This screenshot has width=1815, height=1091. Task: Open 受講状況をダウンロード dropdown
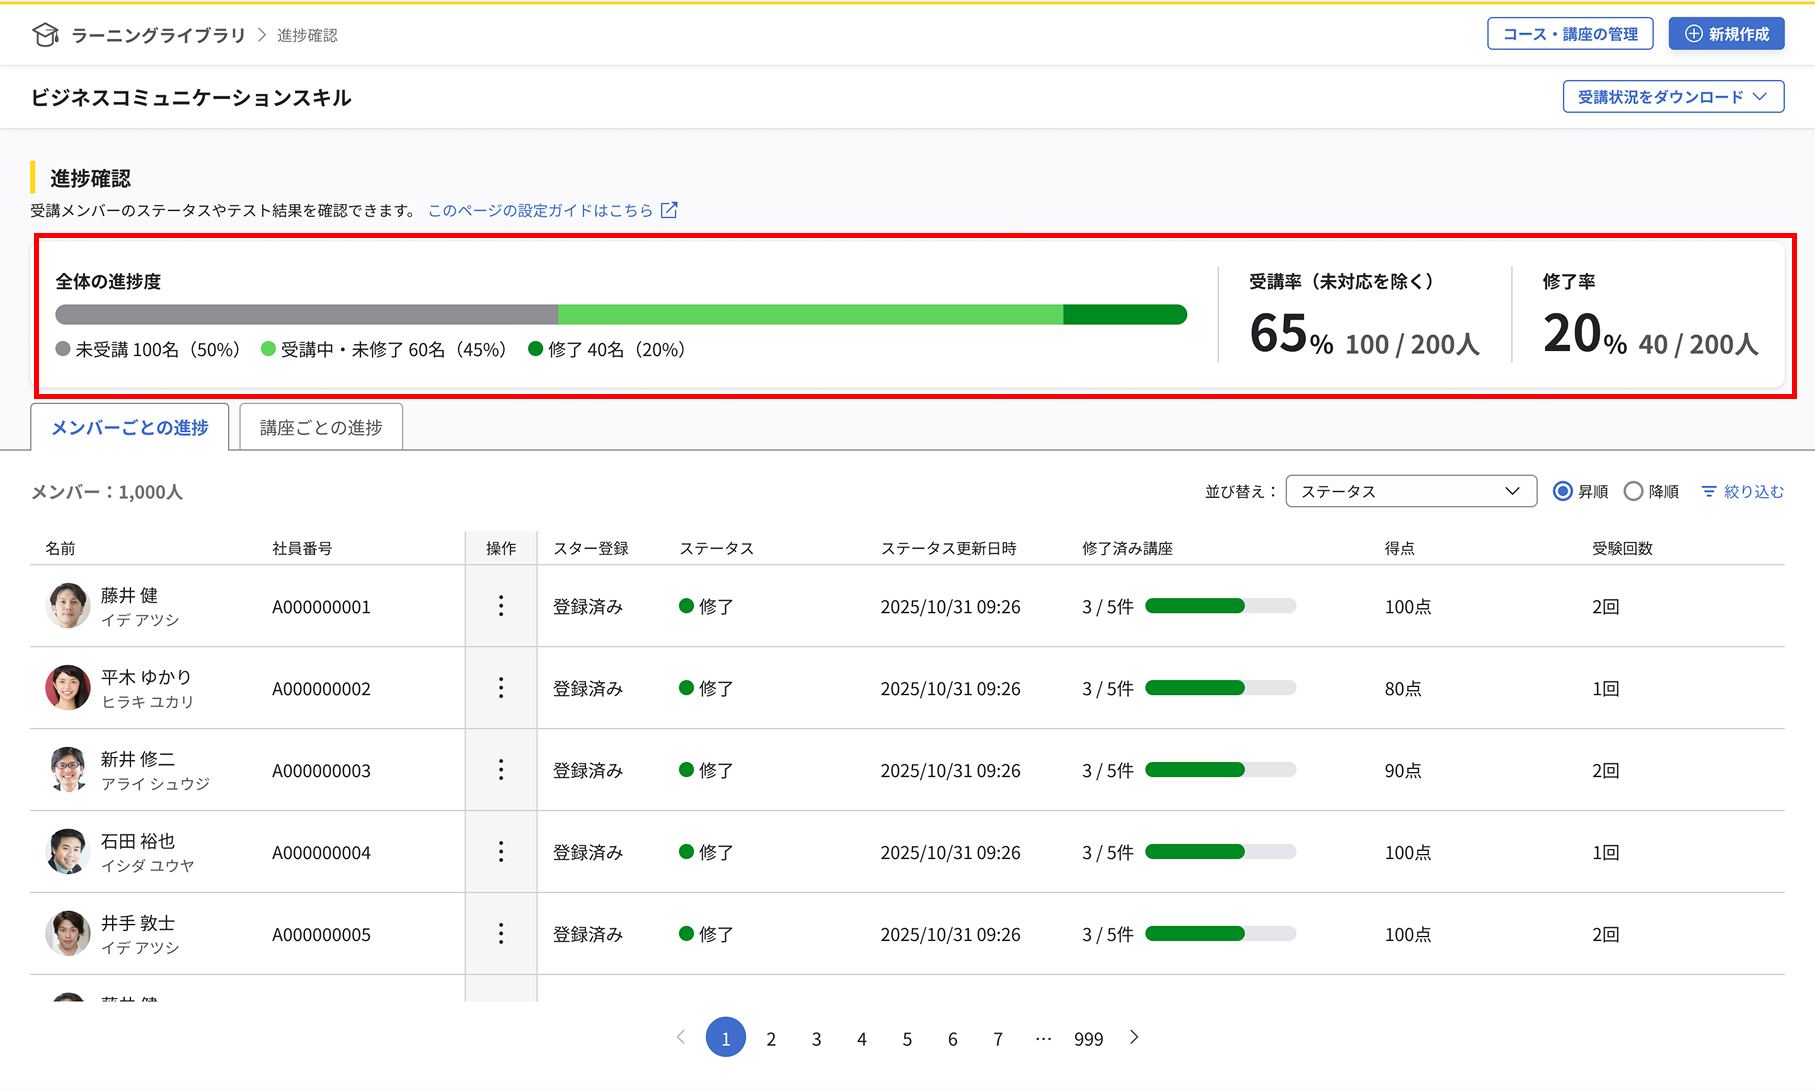pos(1673,97)
